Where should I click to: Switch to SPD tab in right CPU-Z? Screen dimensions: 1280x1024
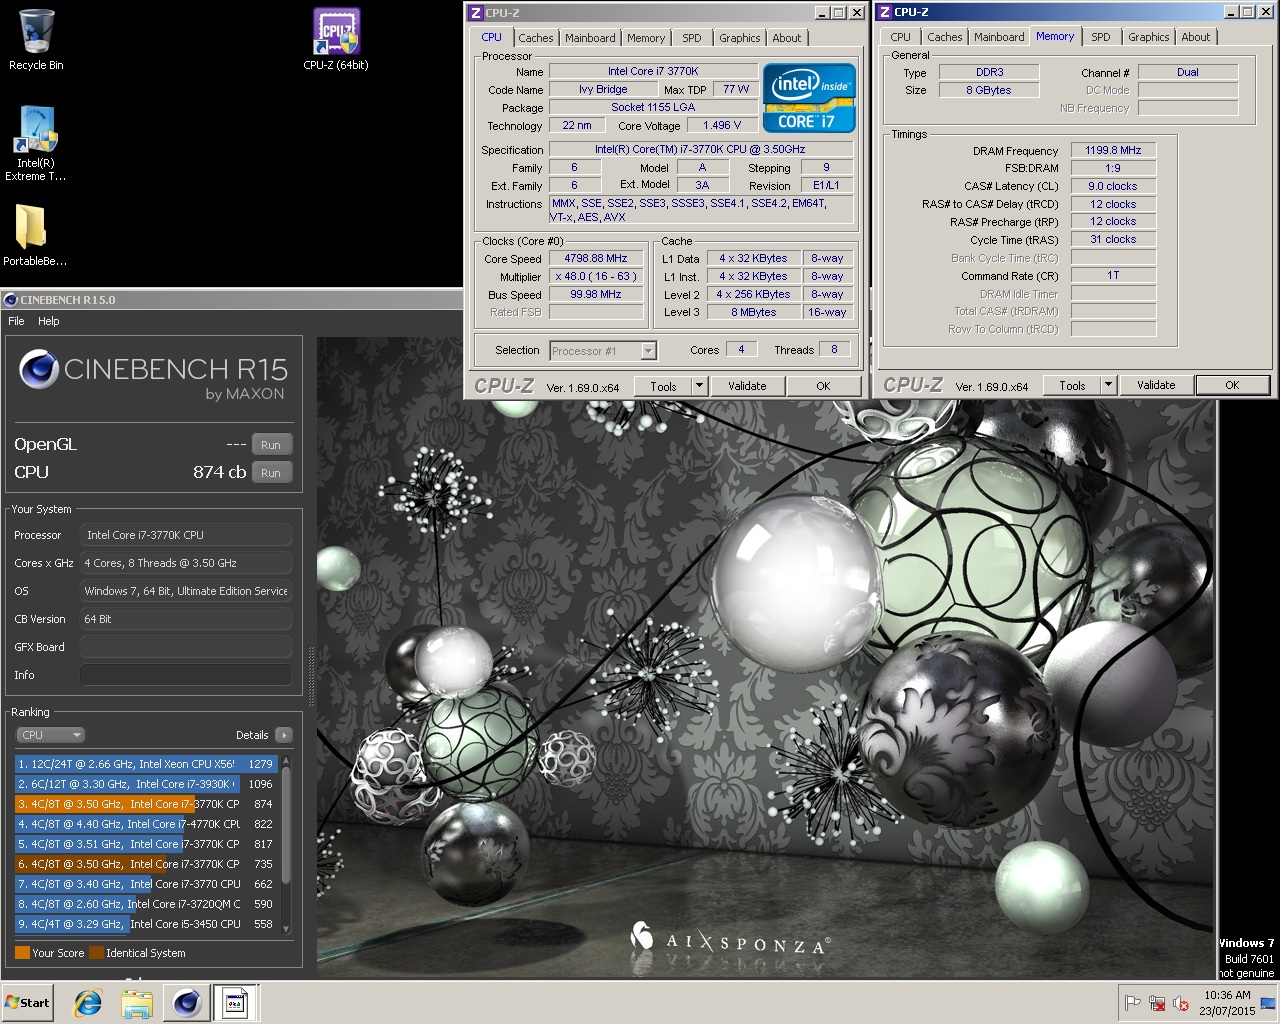click(x=1101, y=37)
